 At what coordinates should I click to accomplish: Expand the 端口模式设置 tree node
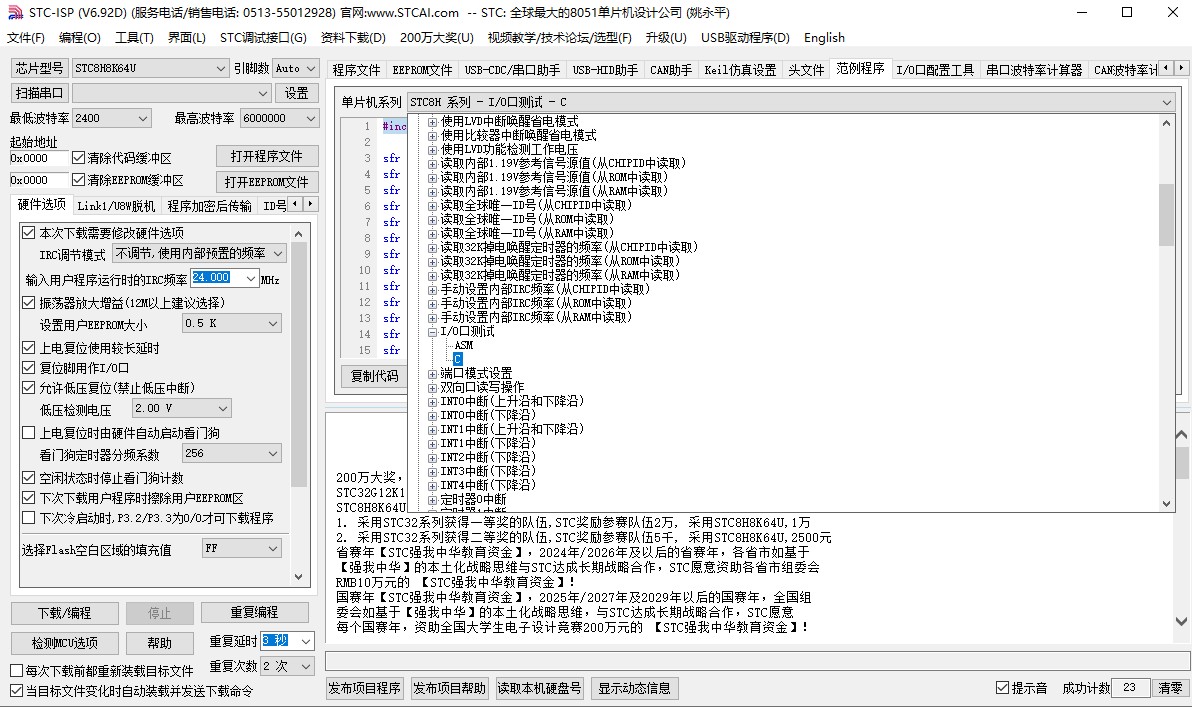pos(433,373)
